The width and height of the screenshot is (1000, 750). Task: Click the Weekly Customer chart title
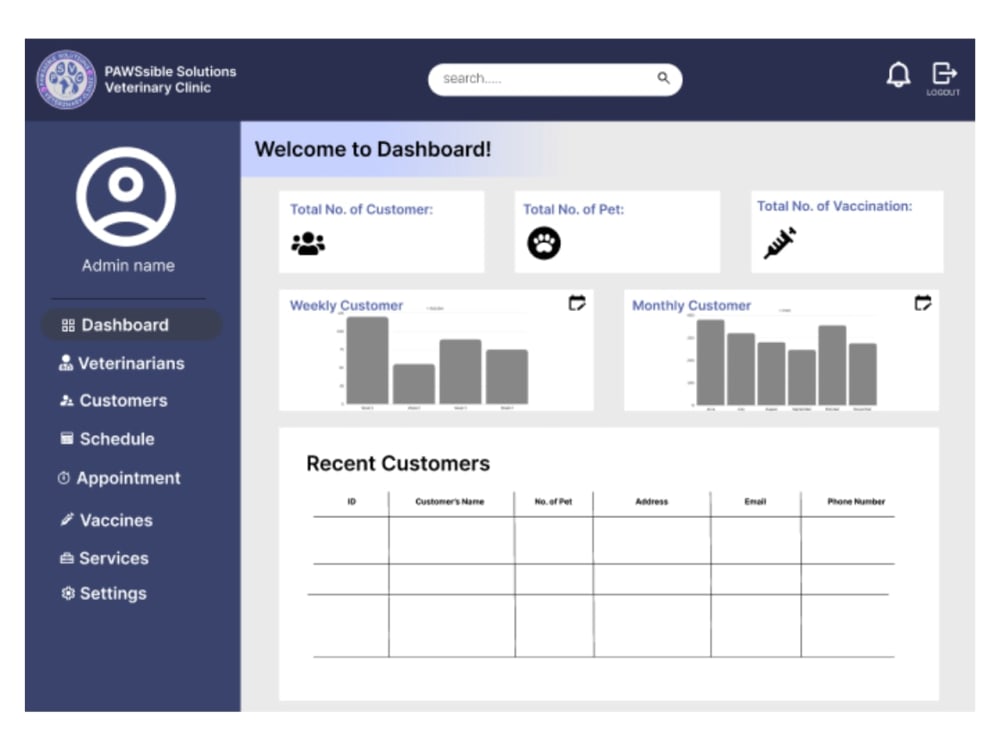pyautogui.click(x=346, y=305)
